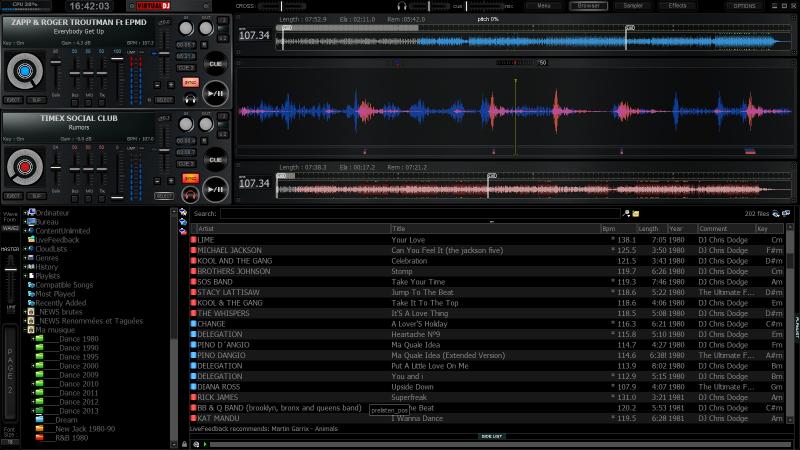Open the OPTIONS menu
Image resolution: width=800 pixels, height=450 pixels.
pos(744,6)
